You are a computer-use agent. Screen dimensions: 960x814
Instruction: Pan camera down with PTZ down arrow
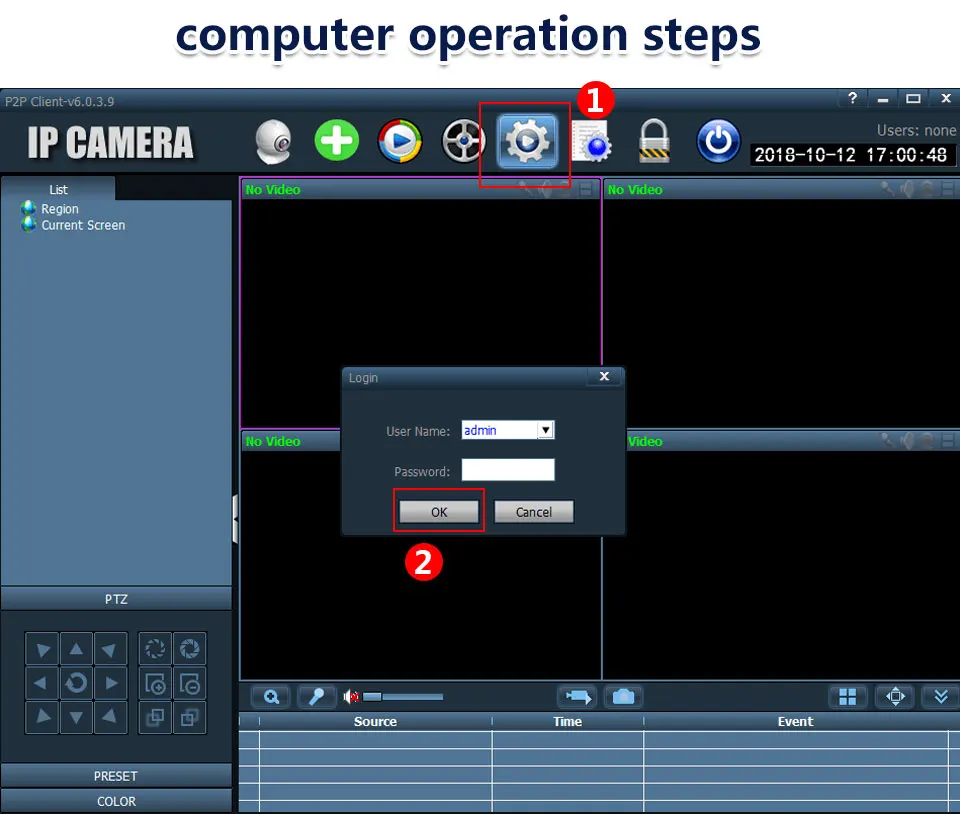tap(76, 717)
